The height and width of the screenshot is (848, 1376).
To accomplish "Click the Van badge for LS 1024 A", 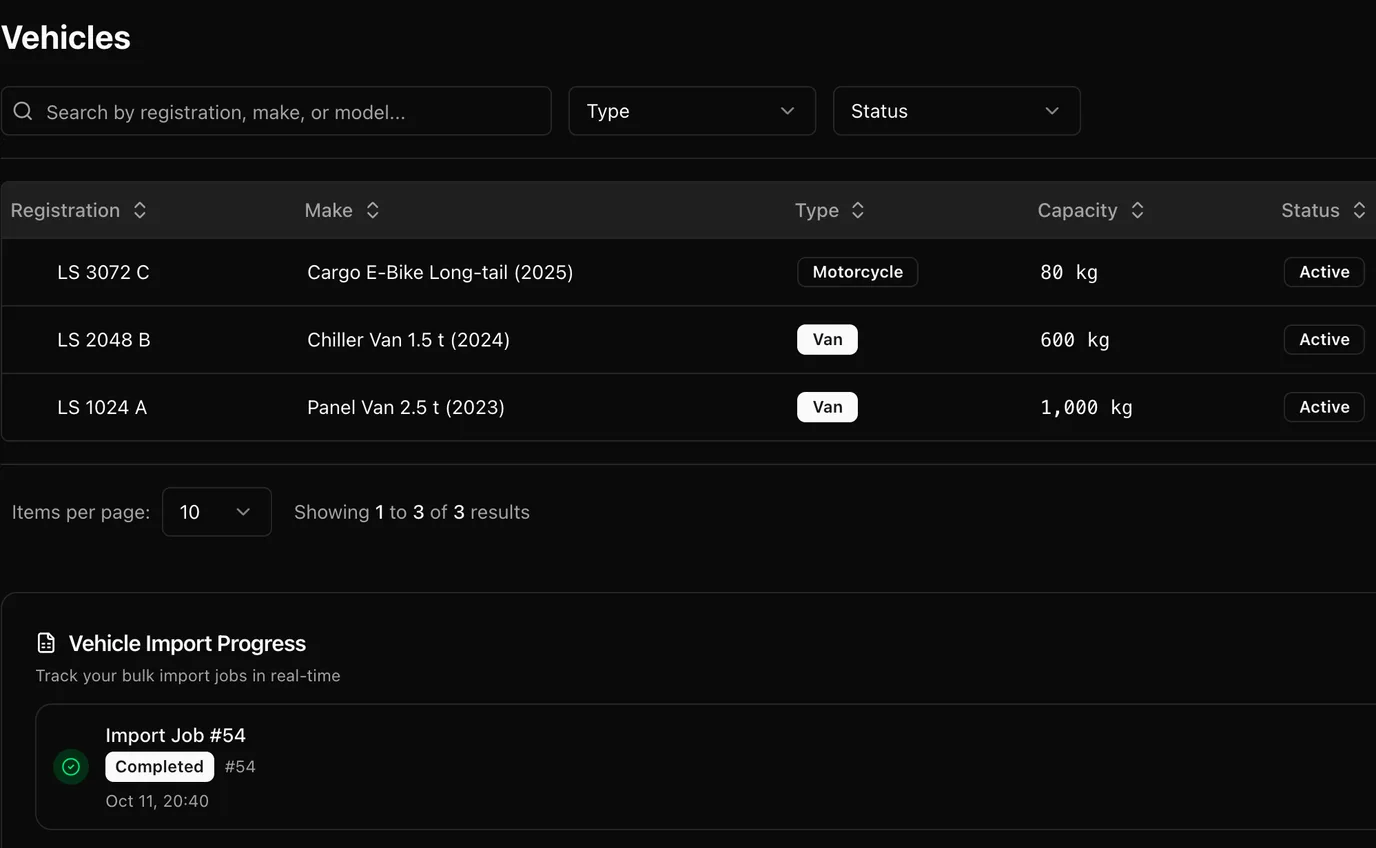I will [x=827, y=407].
